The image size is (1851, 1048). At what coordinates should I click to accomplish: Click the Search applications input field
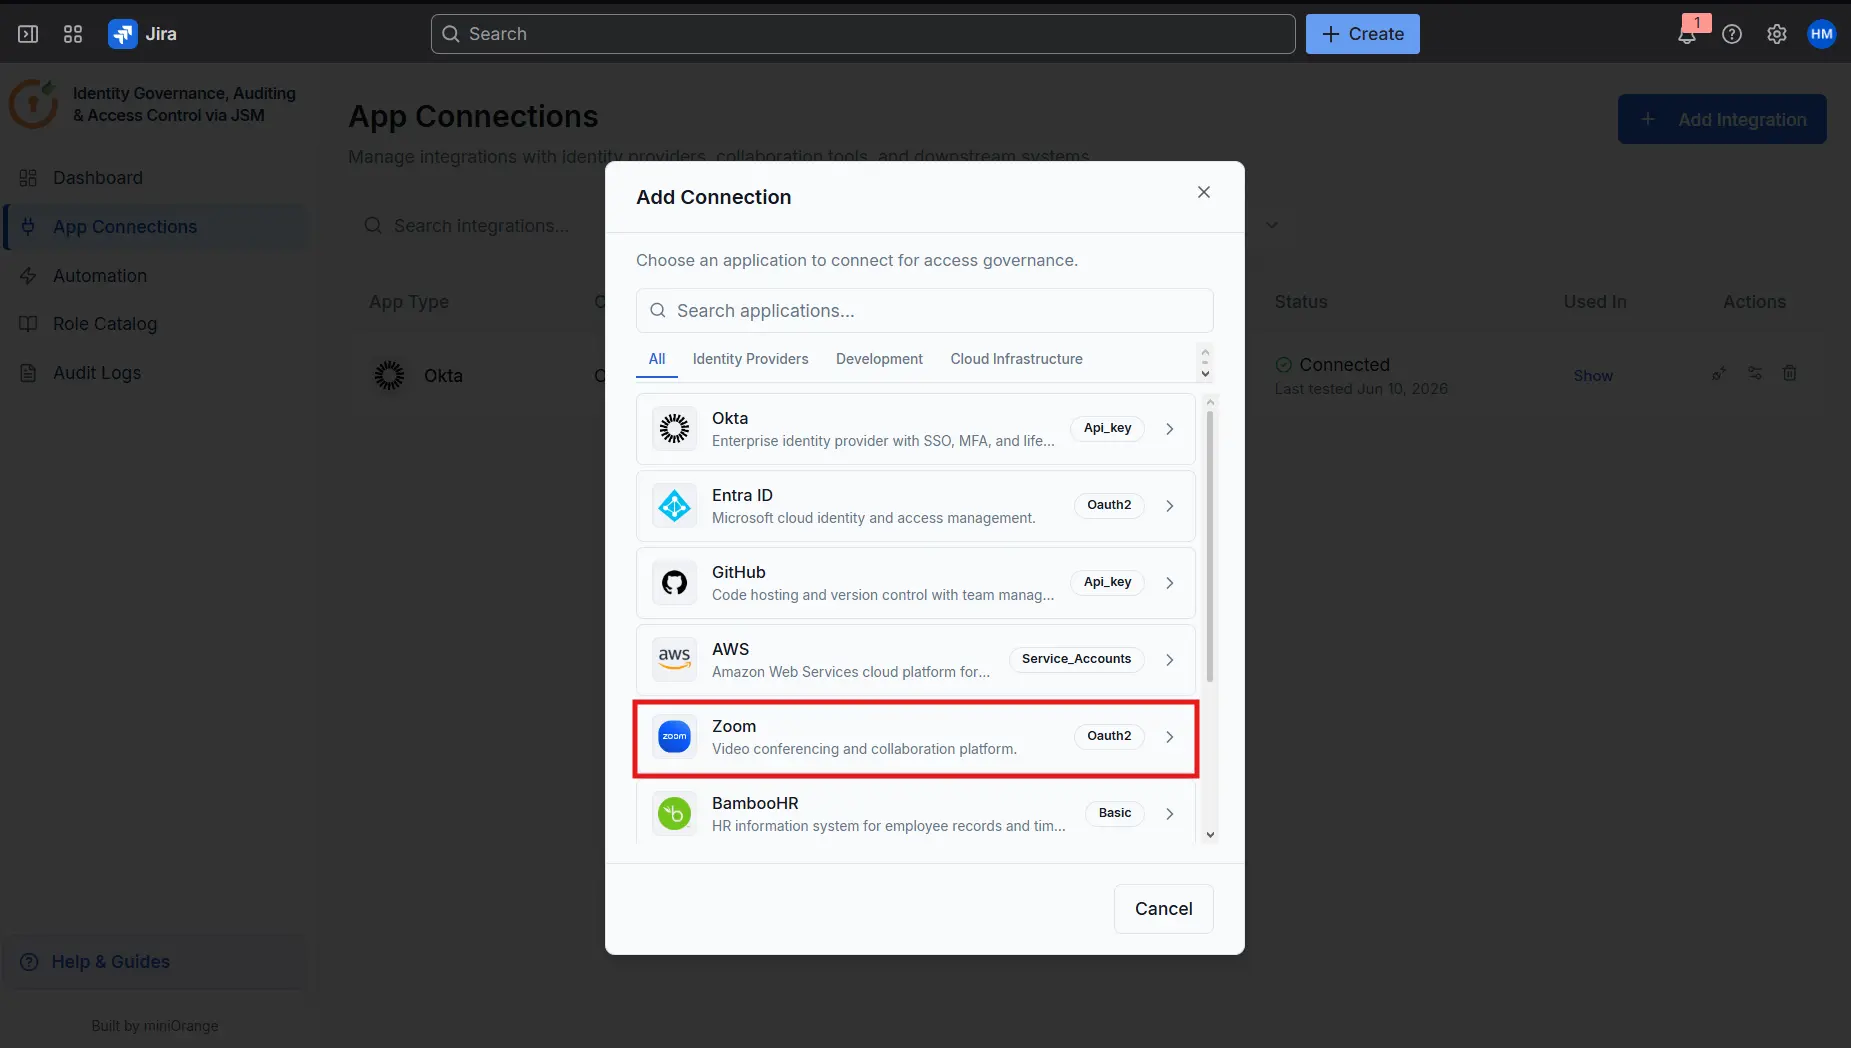tap(924, 311)
